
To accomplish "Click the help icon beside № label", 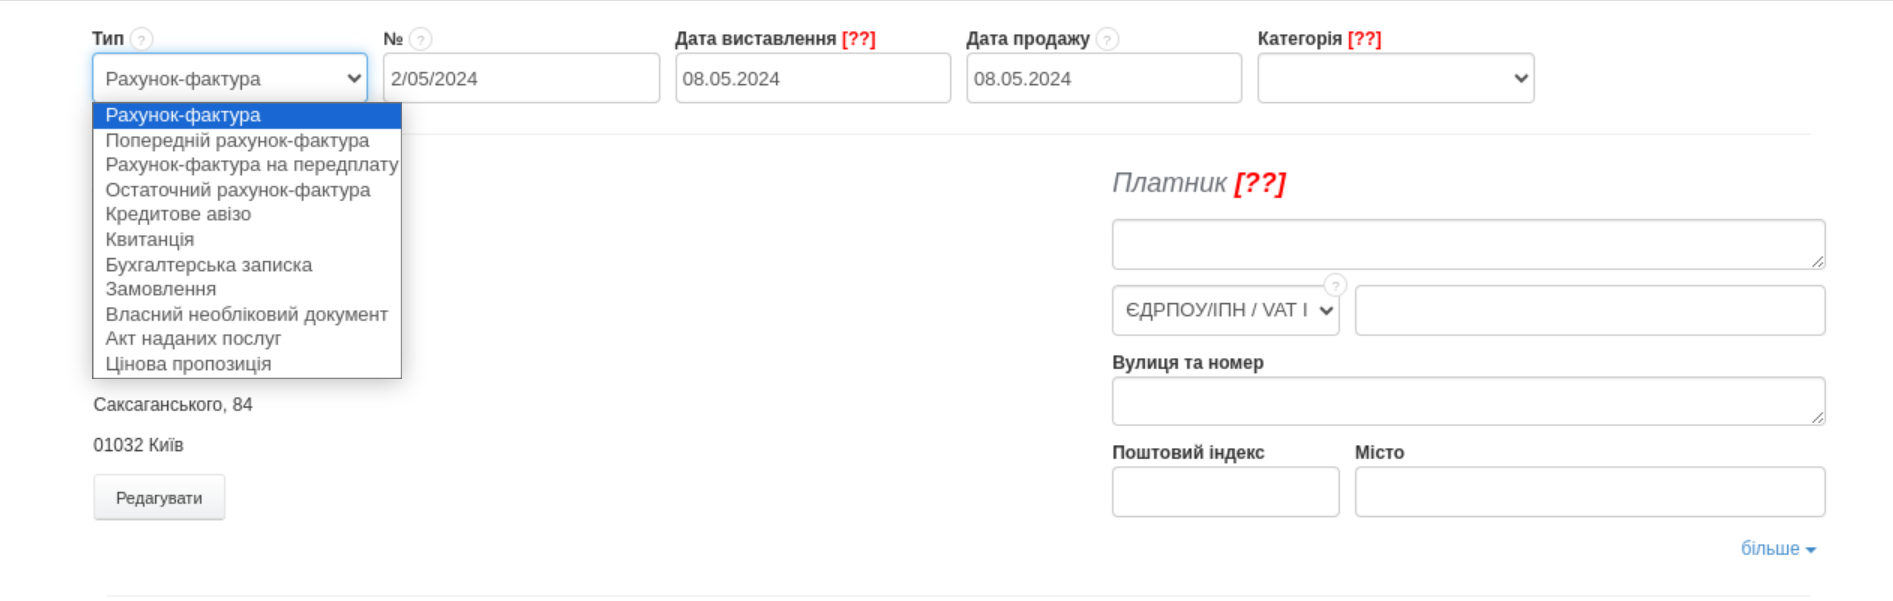I will [x=421, y=40].
